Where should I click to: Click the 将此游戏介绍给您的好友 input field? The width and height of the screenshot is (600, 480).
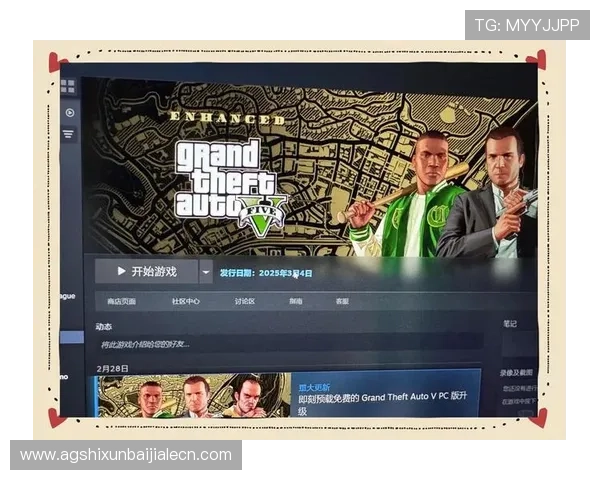point(289,344)
